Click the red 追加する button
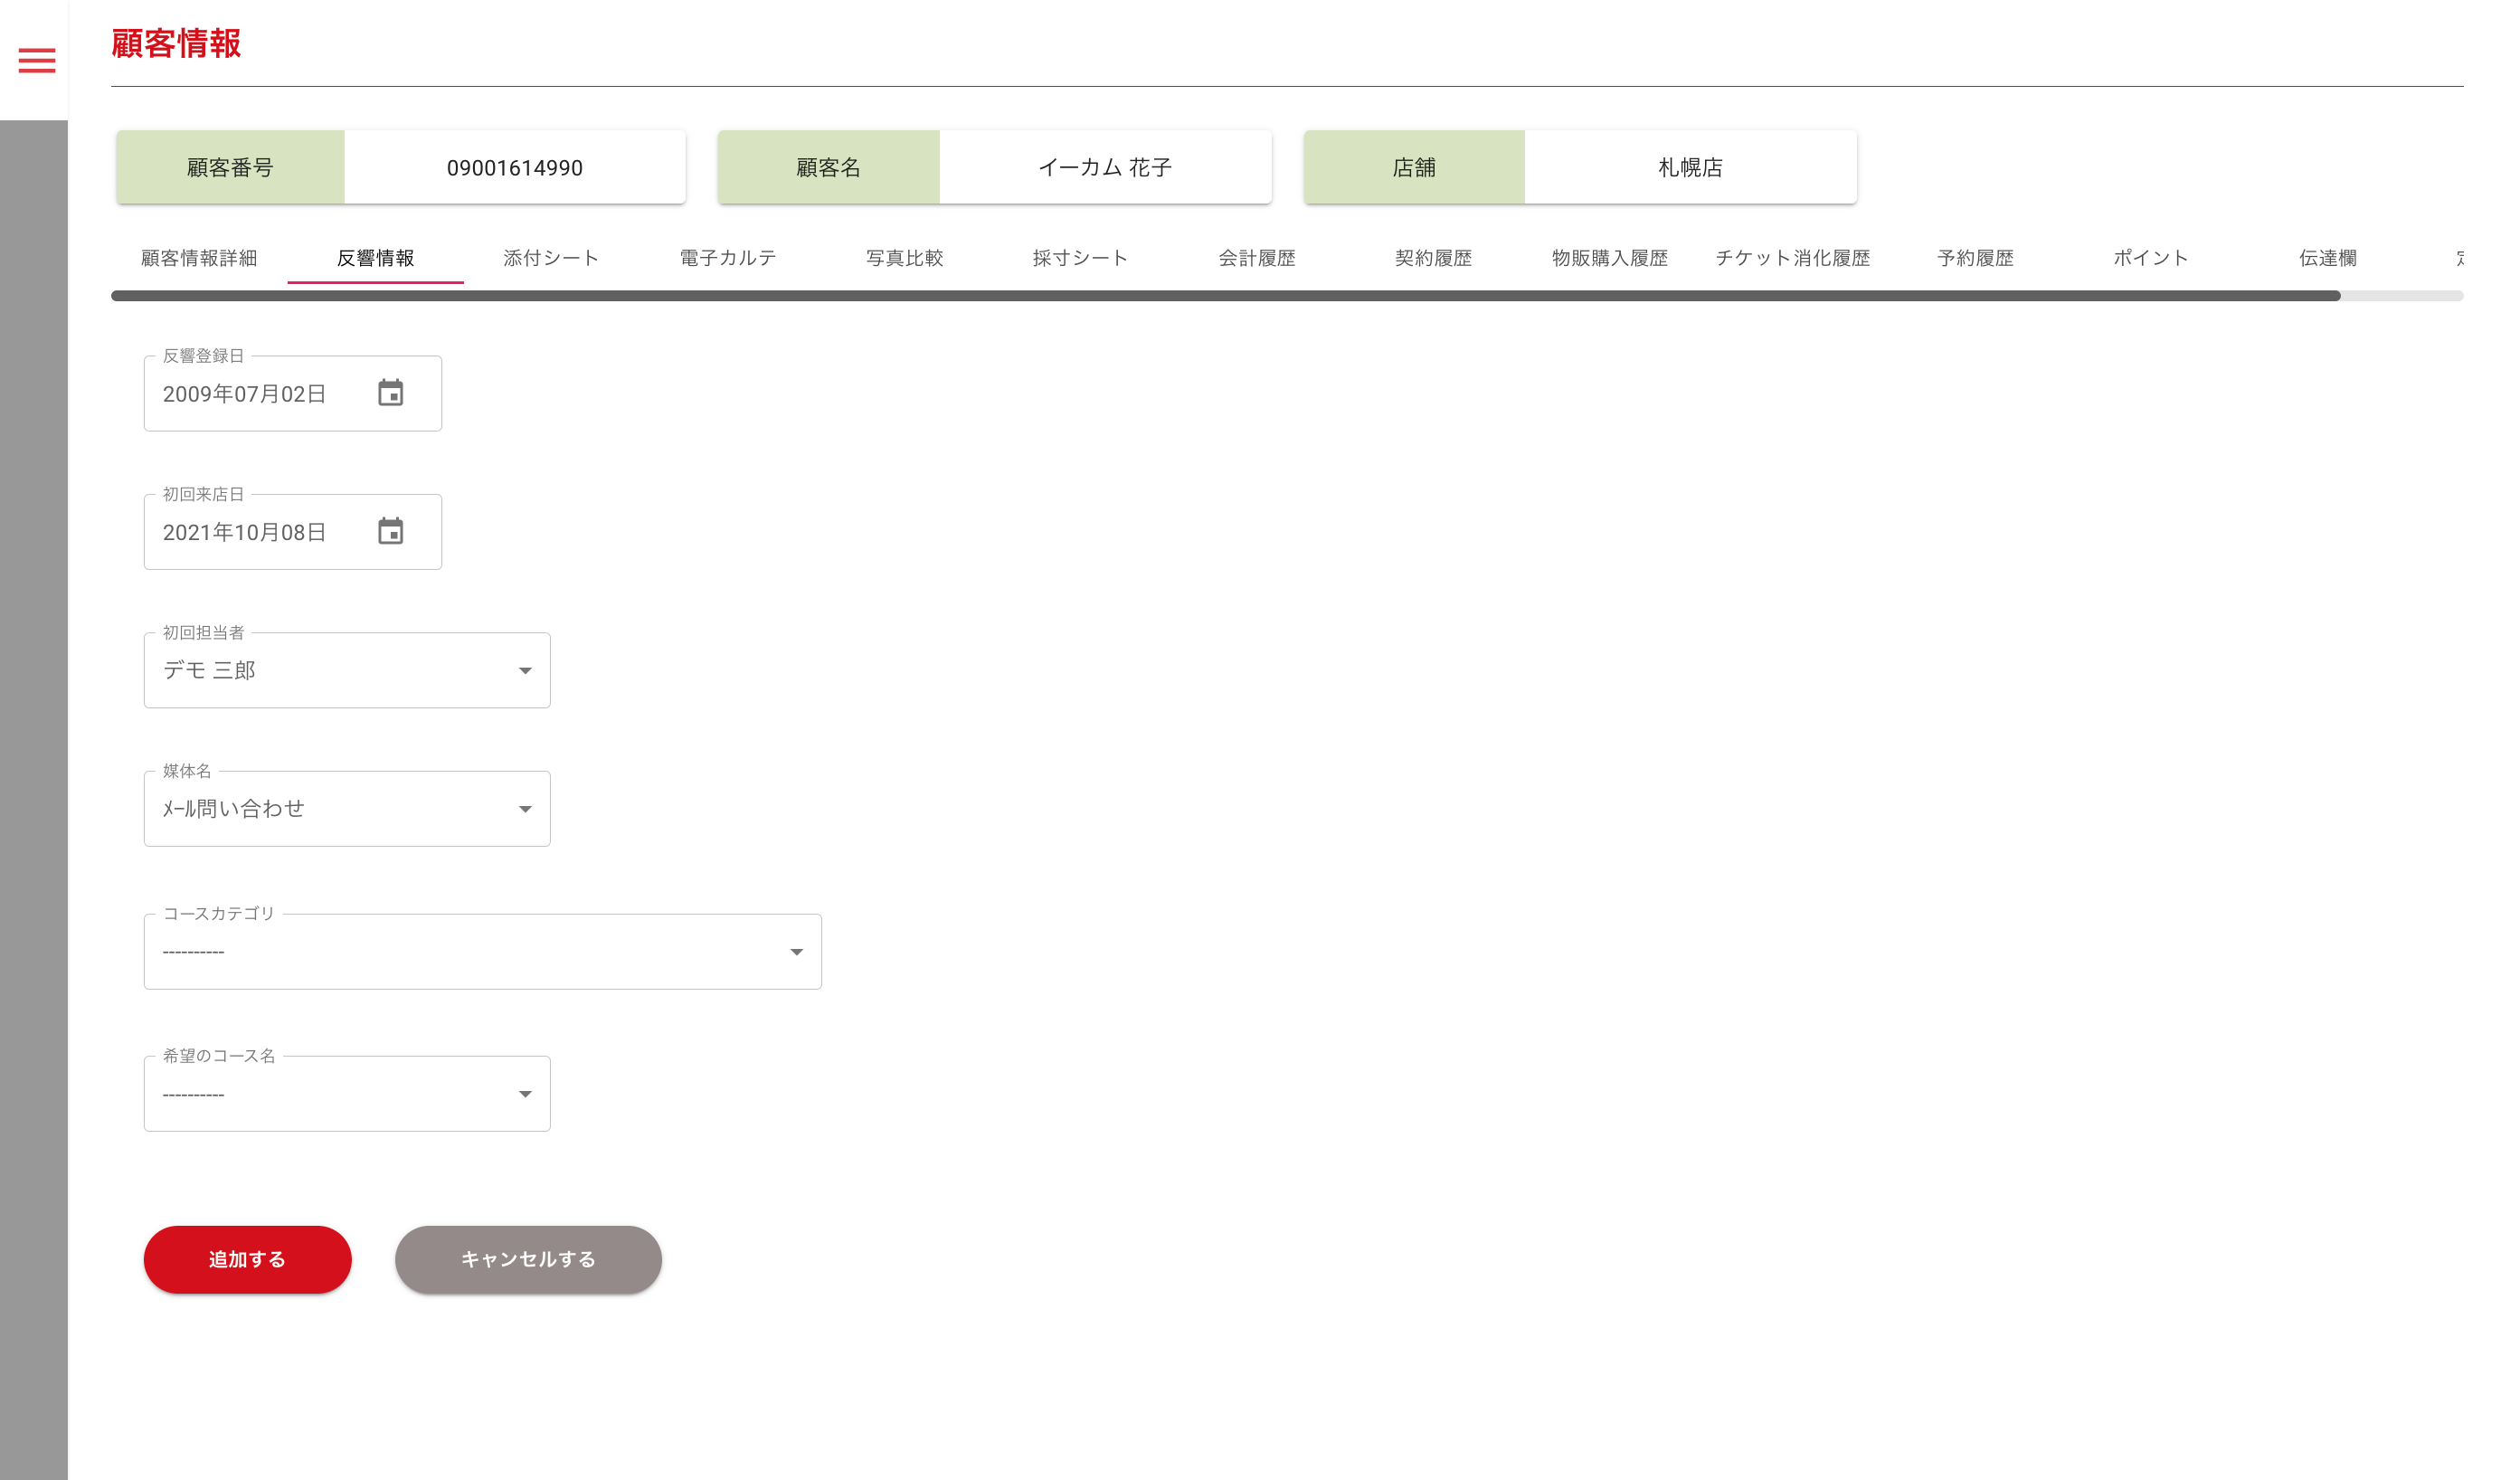 click(x=247, y=1259)
